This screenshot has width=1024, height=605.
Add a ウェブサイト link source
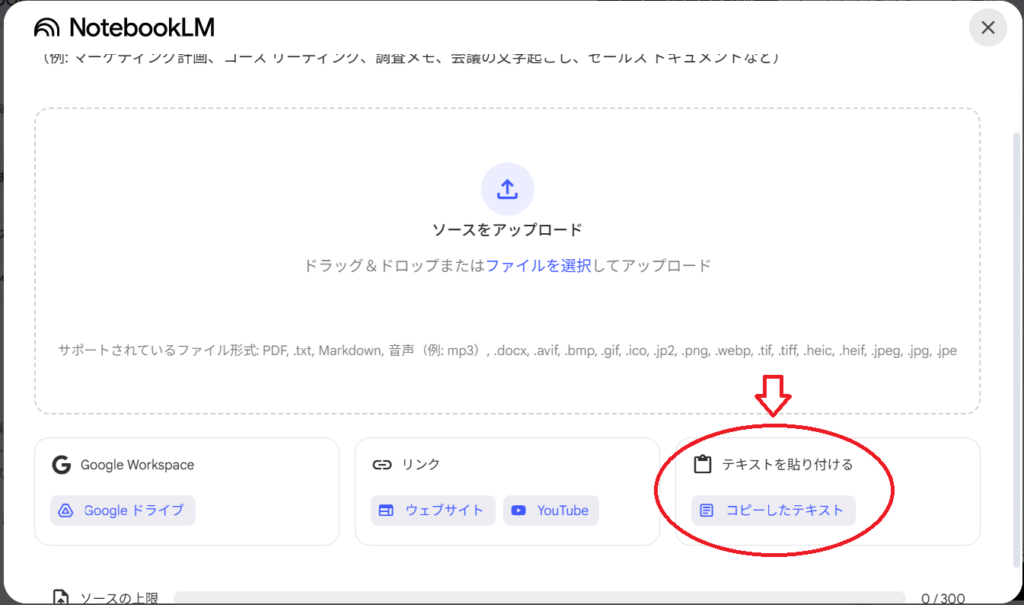pyautogui.click(x=433, y=511)
